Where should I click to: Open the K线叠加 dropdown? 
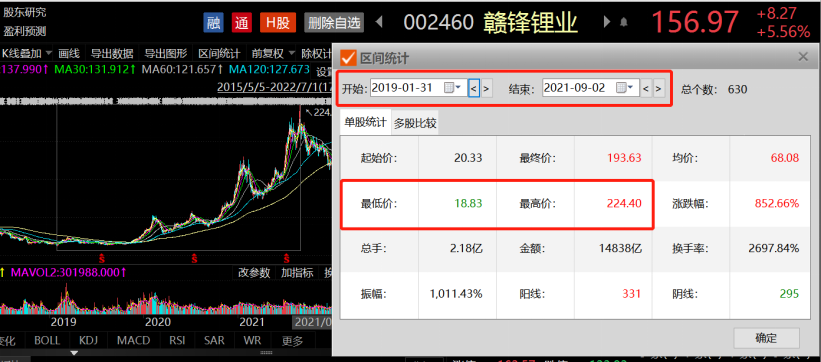coord(27,53)
